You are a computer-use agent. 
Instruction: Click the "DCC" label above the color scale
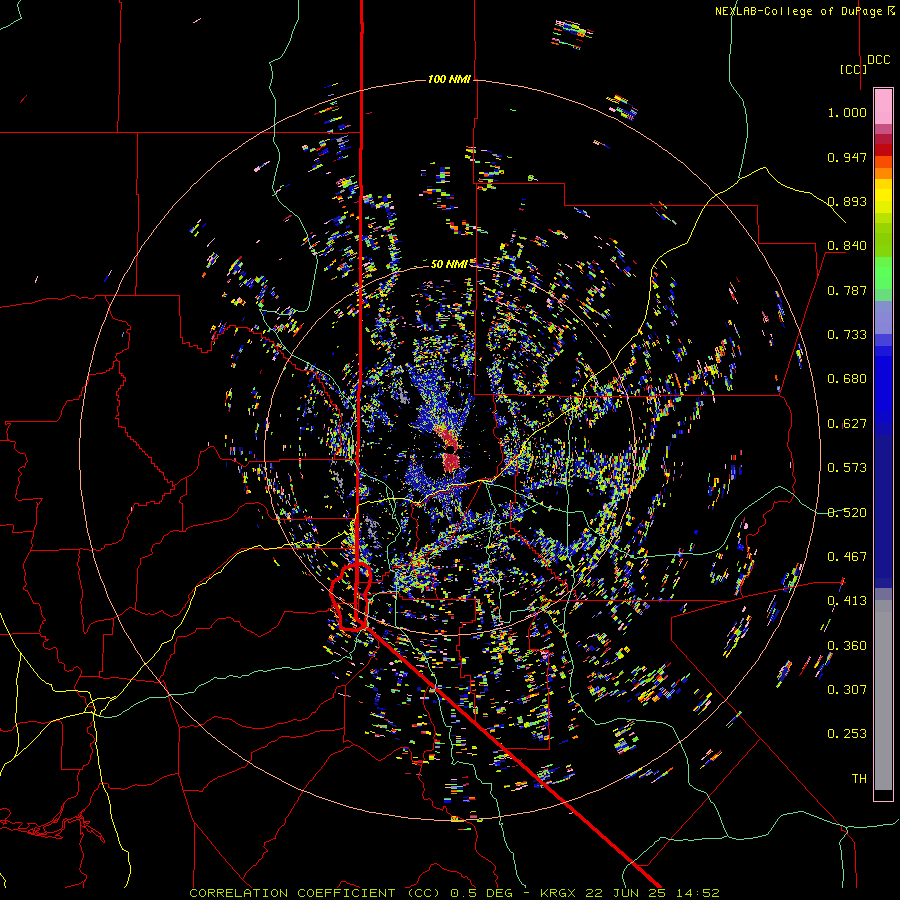coord(879,60)
